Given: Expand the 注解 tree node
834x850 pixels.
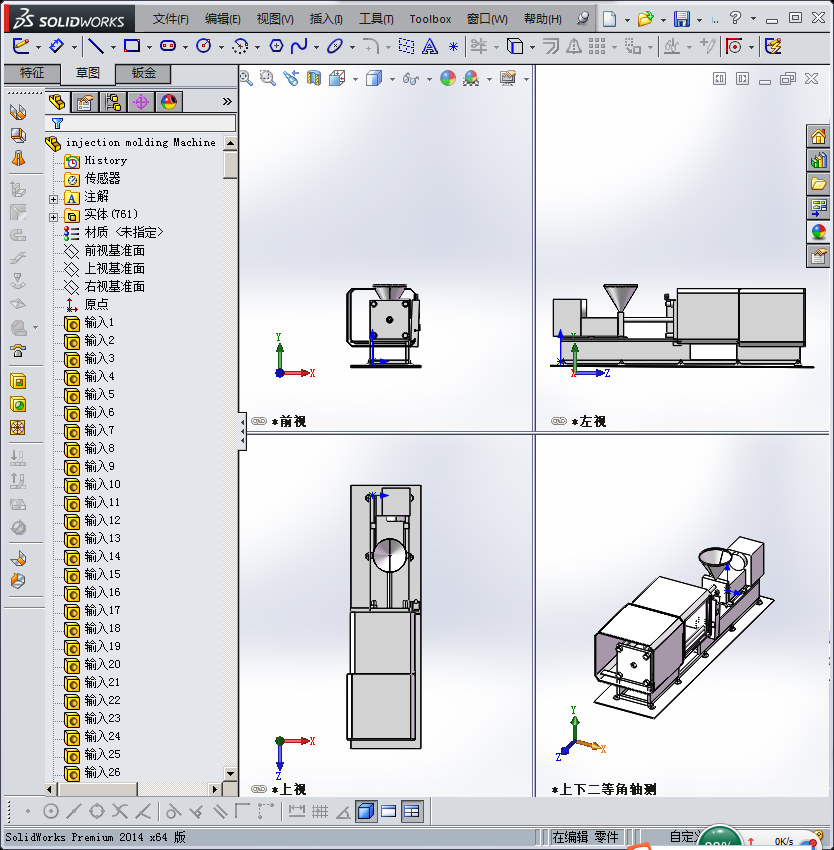Looking at the screenshot, I should click(53, 199).
